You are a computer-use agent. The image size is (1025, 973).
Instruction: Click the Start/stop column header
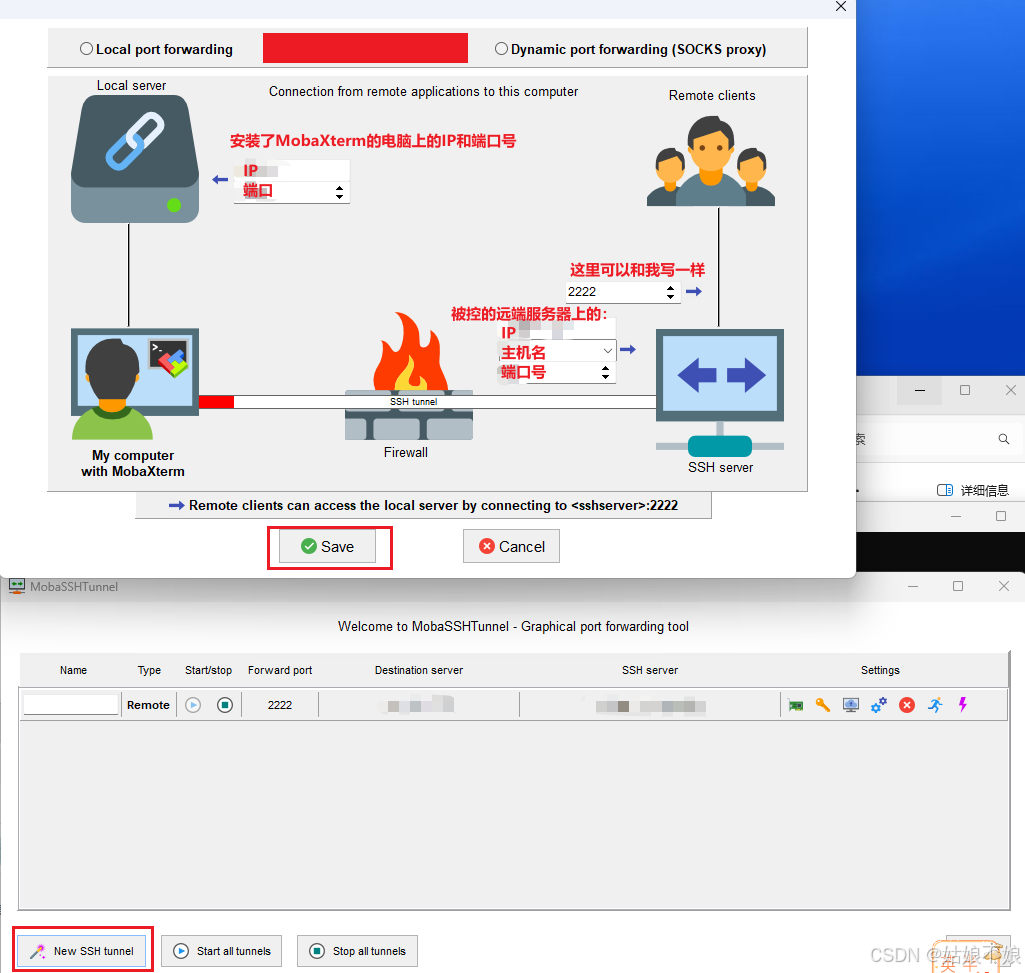(x=208, y=670)
